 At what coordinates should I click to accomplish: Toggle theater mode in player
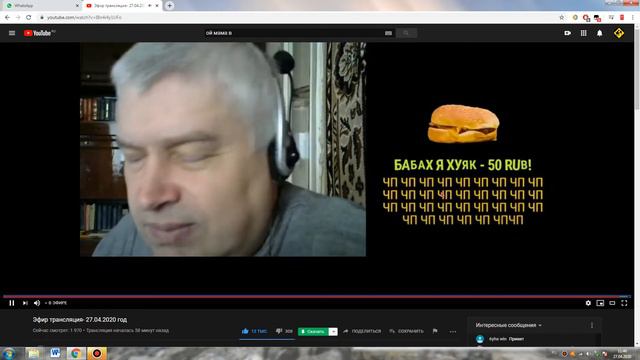612,303
